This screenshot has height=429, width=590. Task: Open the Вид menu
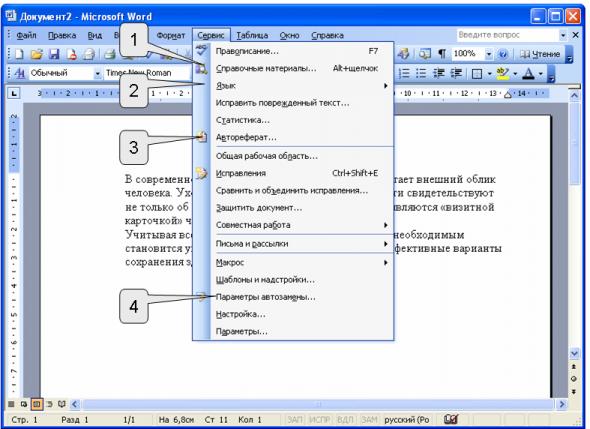pos(95,35)
